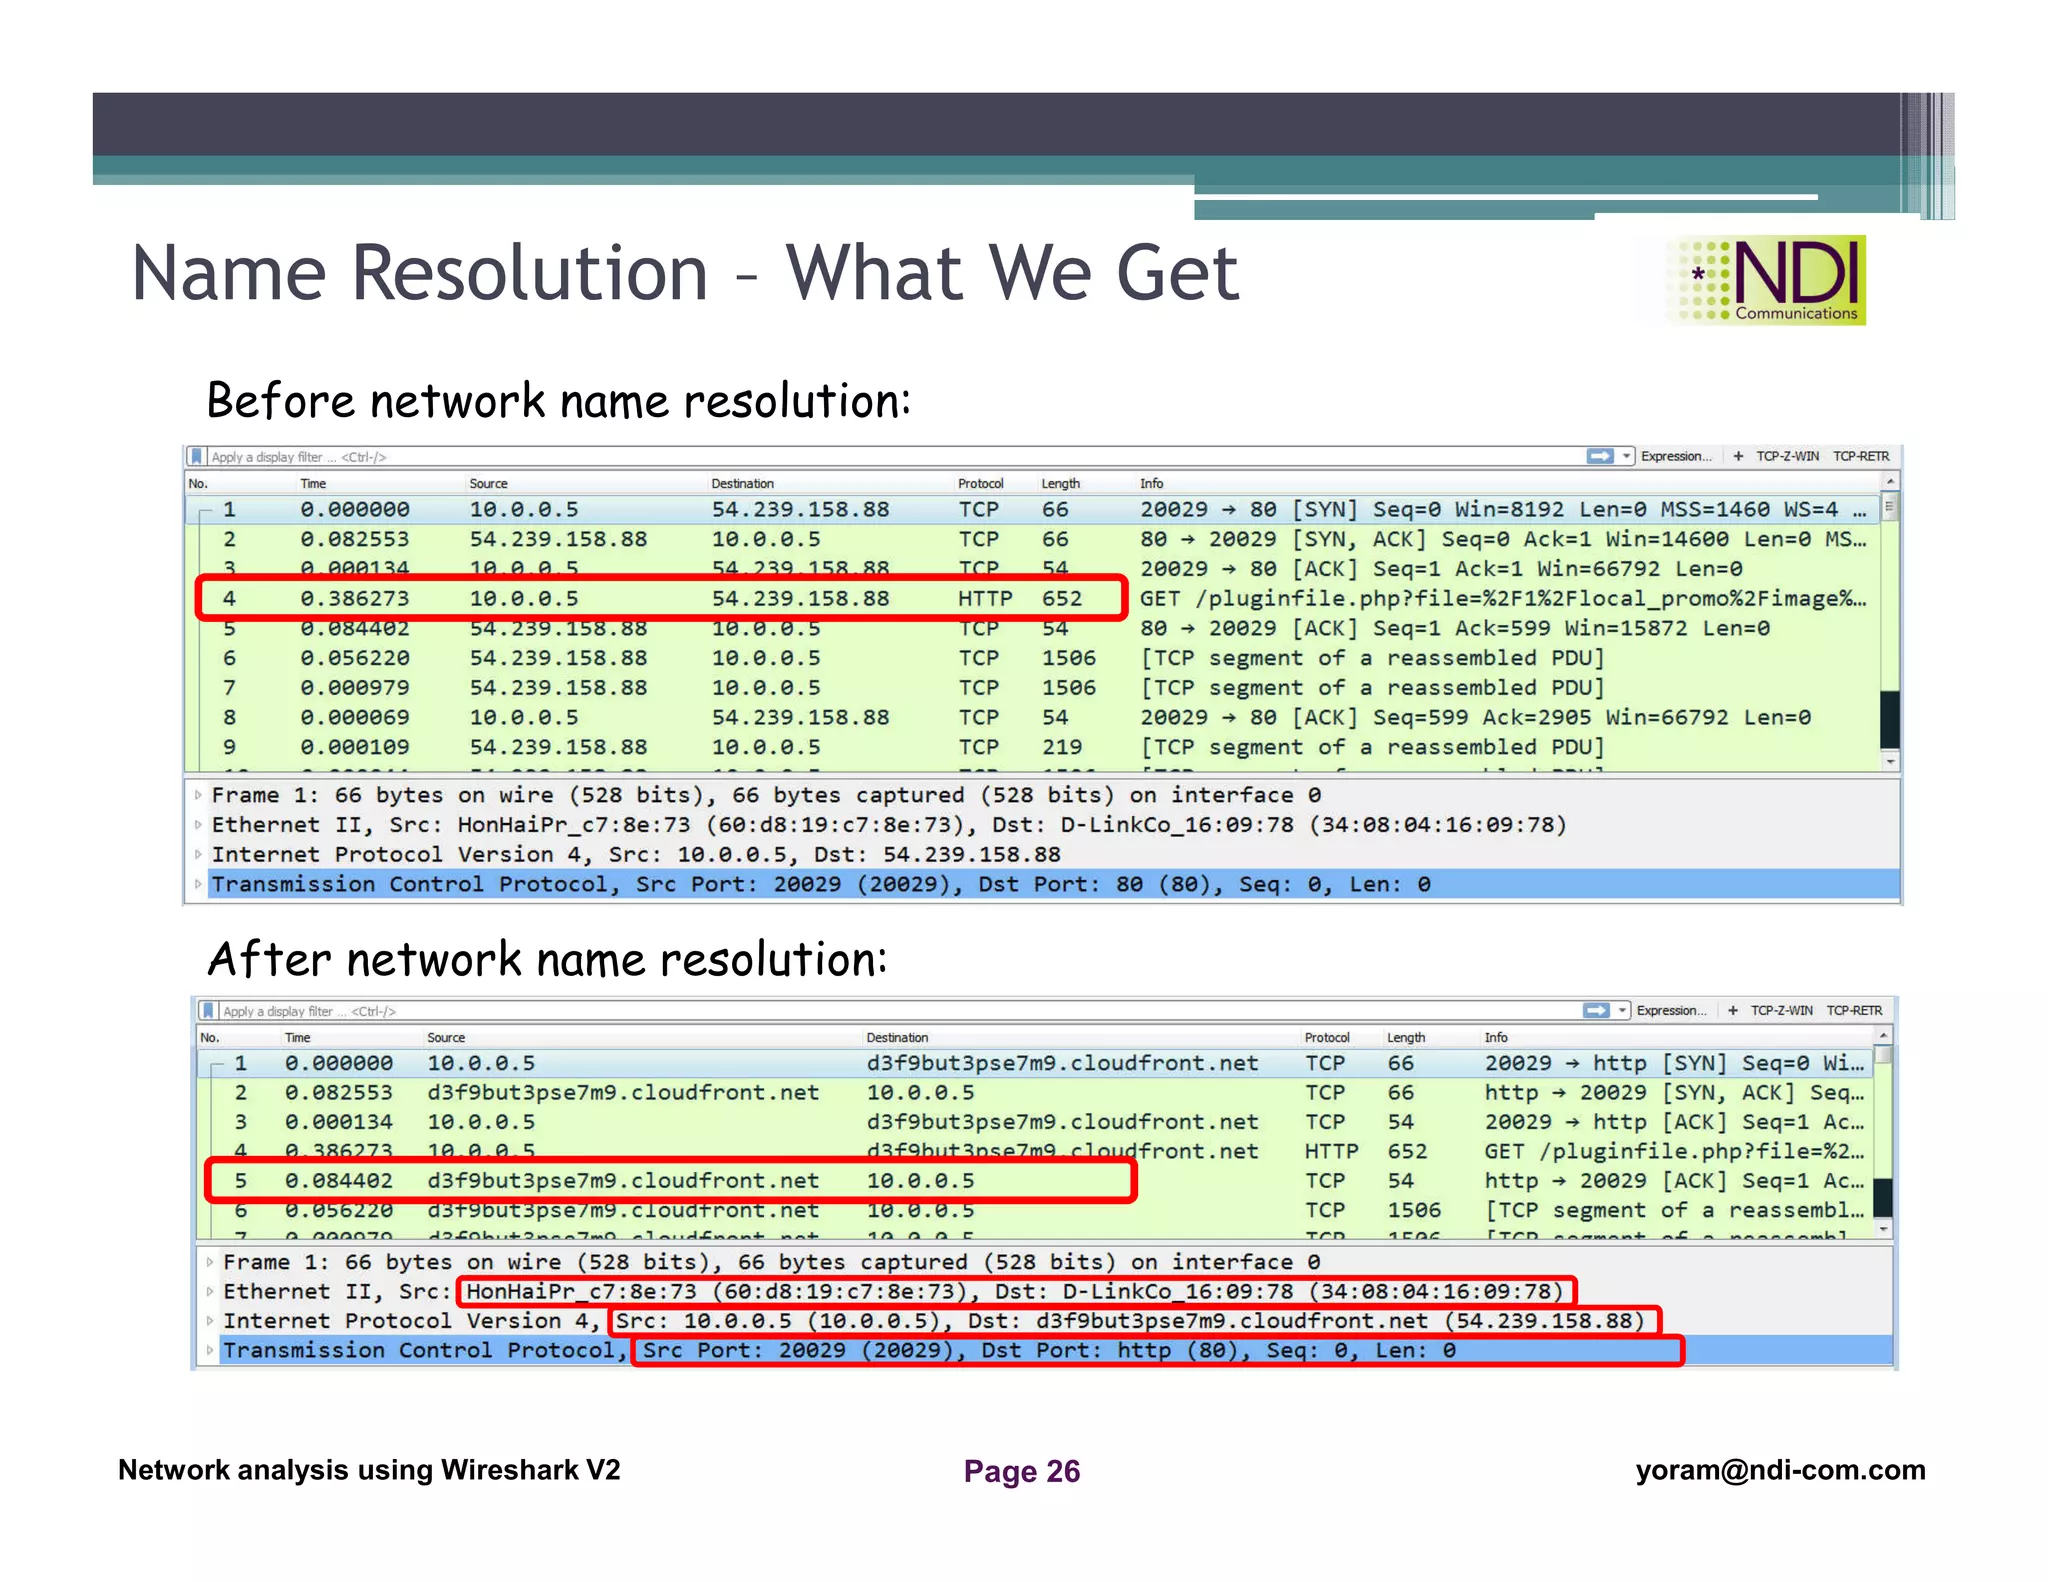This screenshot has width=2048, height=1582.
Task: Apply filter with the arrow button in bottom capture
Action: (x=1596, y=1010)
